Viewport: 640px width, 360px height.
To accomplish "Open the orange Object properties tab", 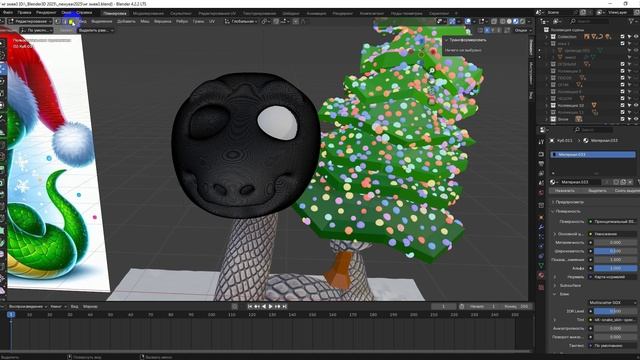I will 541,217.
